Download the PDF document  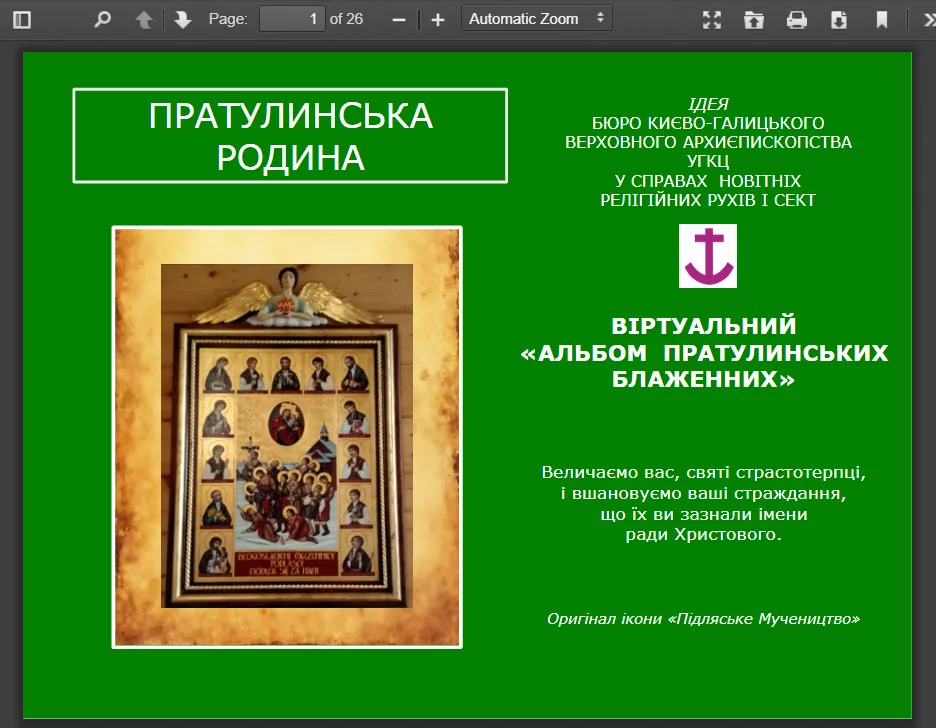(x=839, y=20)
